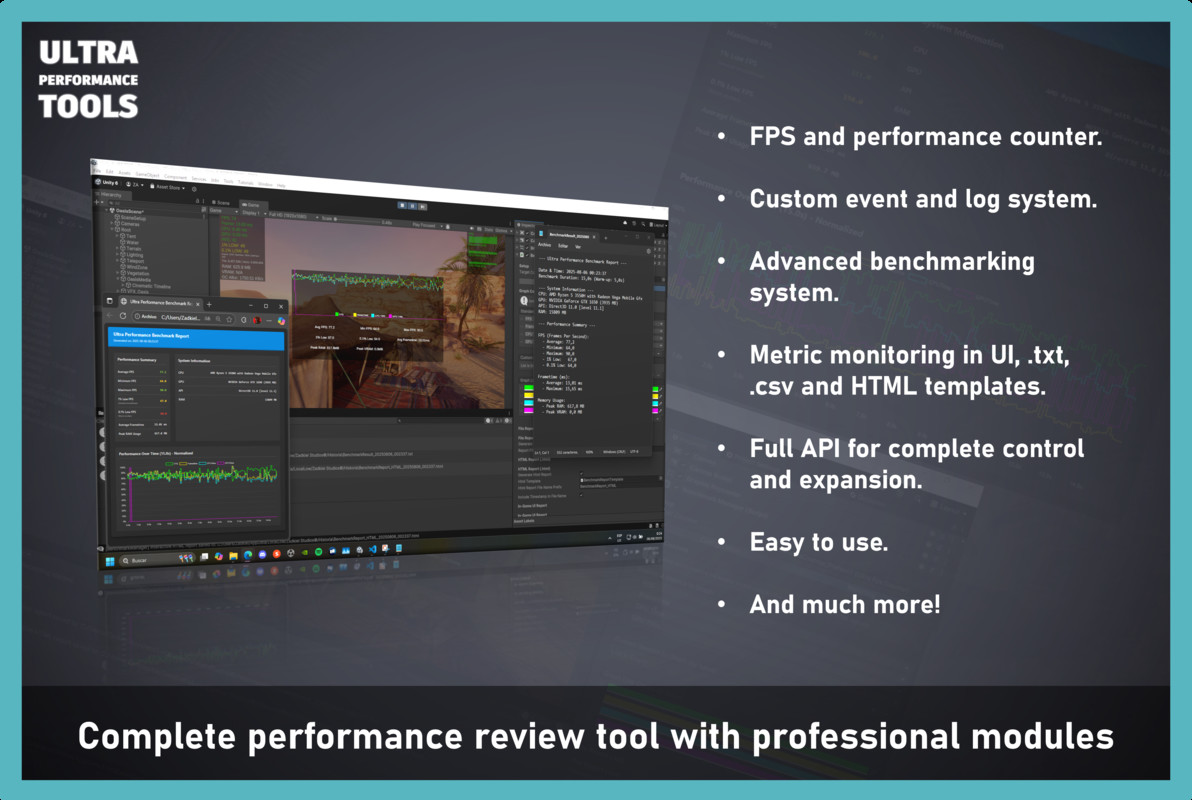The width and height of the screenshot is (1192, 800).
Task: Click the Game view Scale slider
Action: pos(357,220)
